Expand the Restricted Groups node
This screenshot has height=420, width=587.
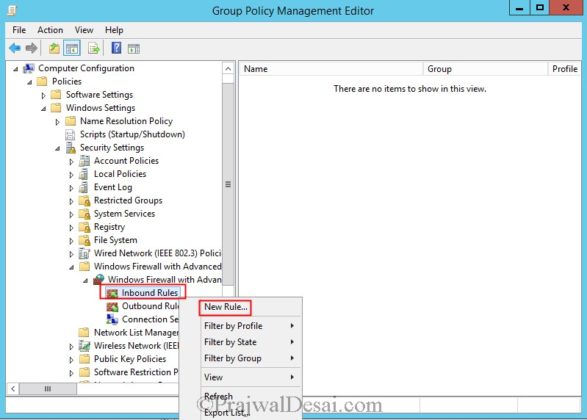point(71,201)
